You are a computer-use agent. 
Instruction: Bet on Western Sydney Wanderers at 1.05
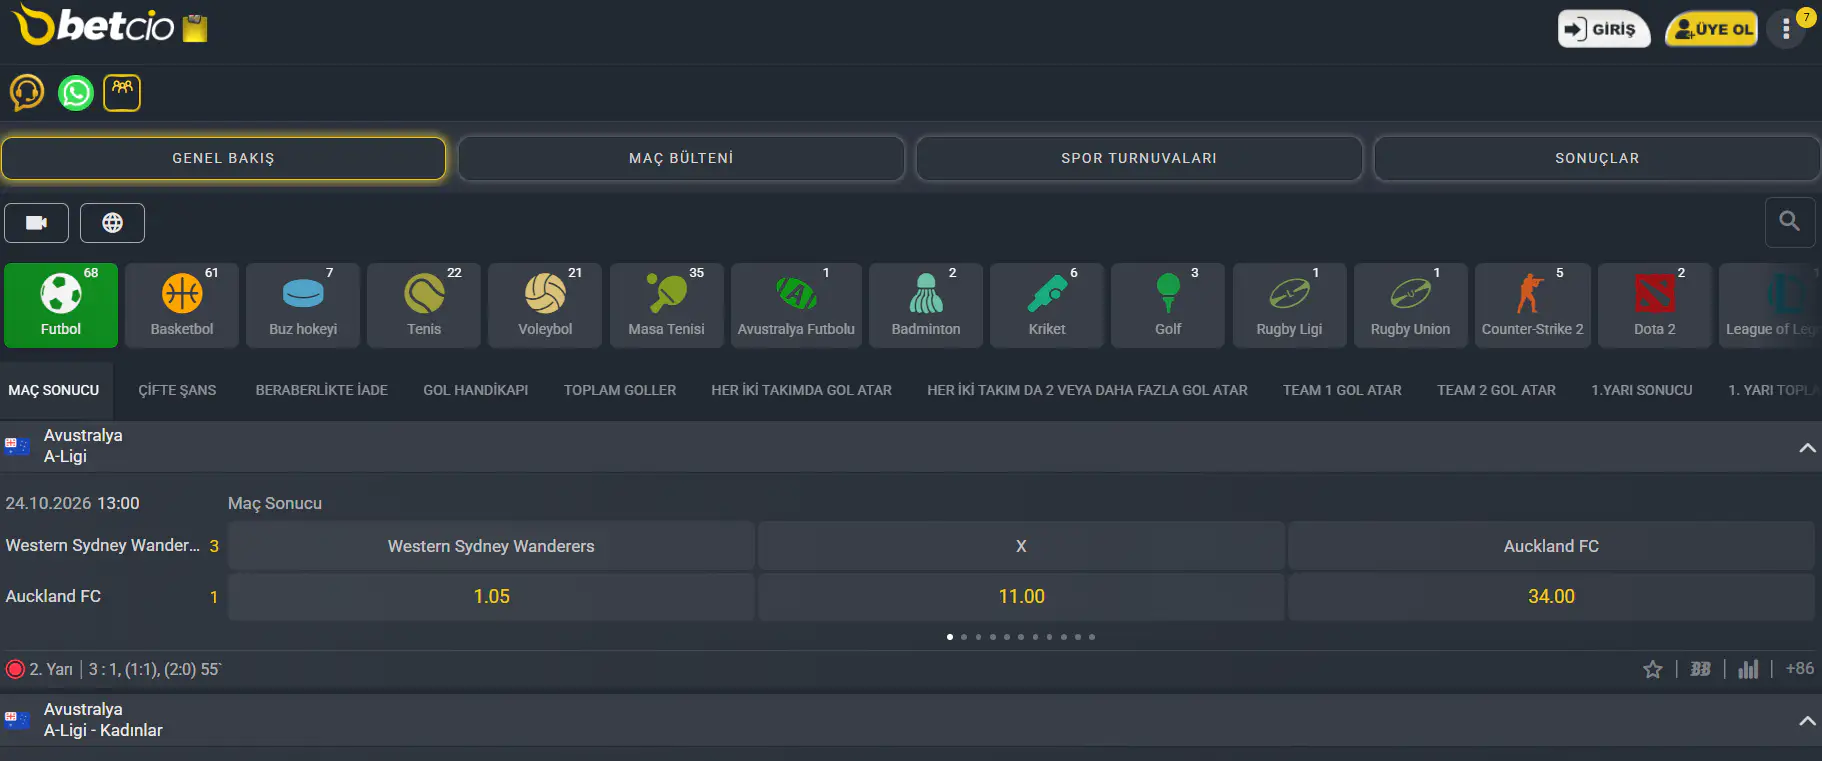click(x=491, y=596)
